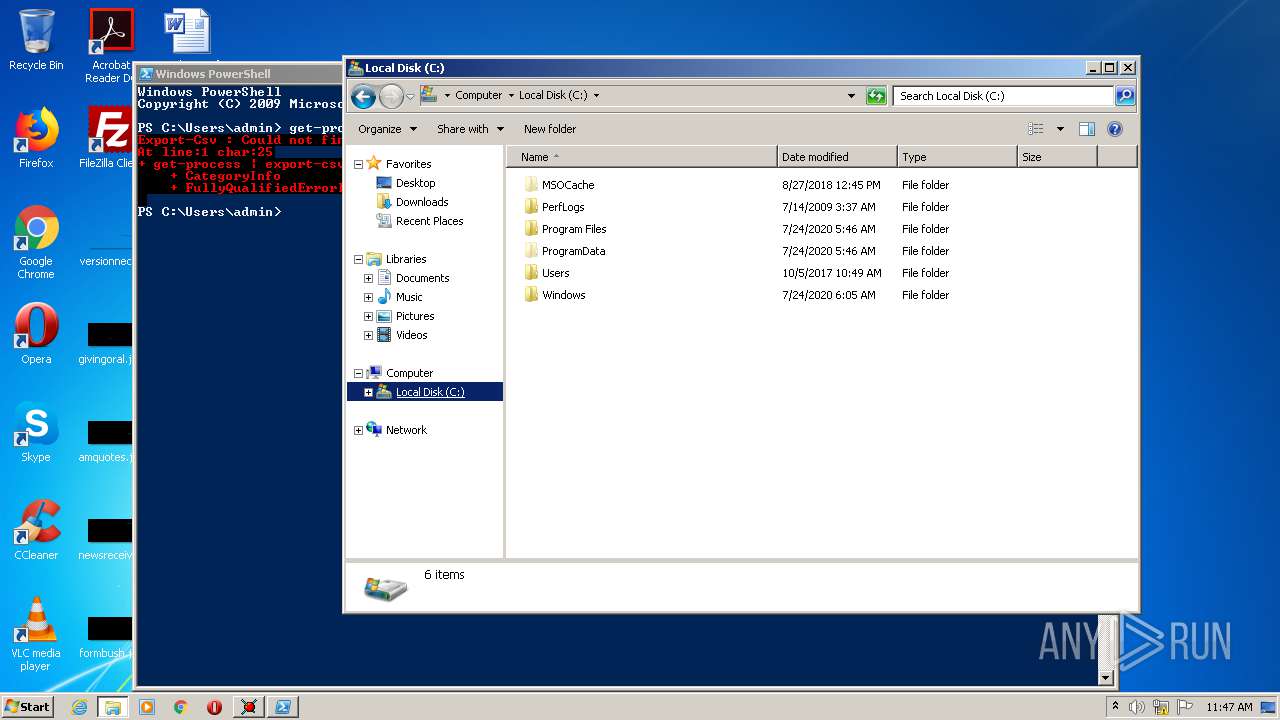
Task: Click Local Disk (C:) breadcrumb segment
Action: click(x=553, y=96)
